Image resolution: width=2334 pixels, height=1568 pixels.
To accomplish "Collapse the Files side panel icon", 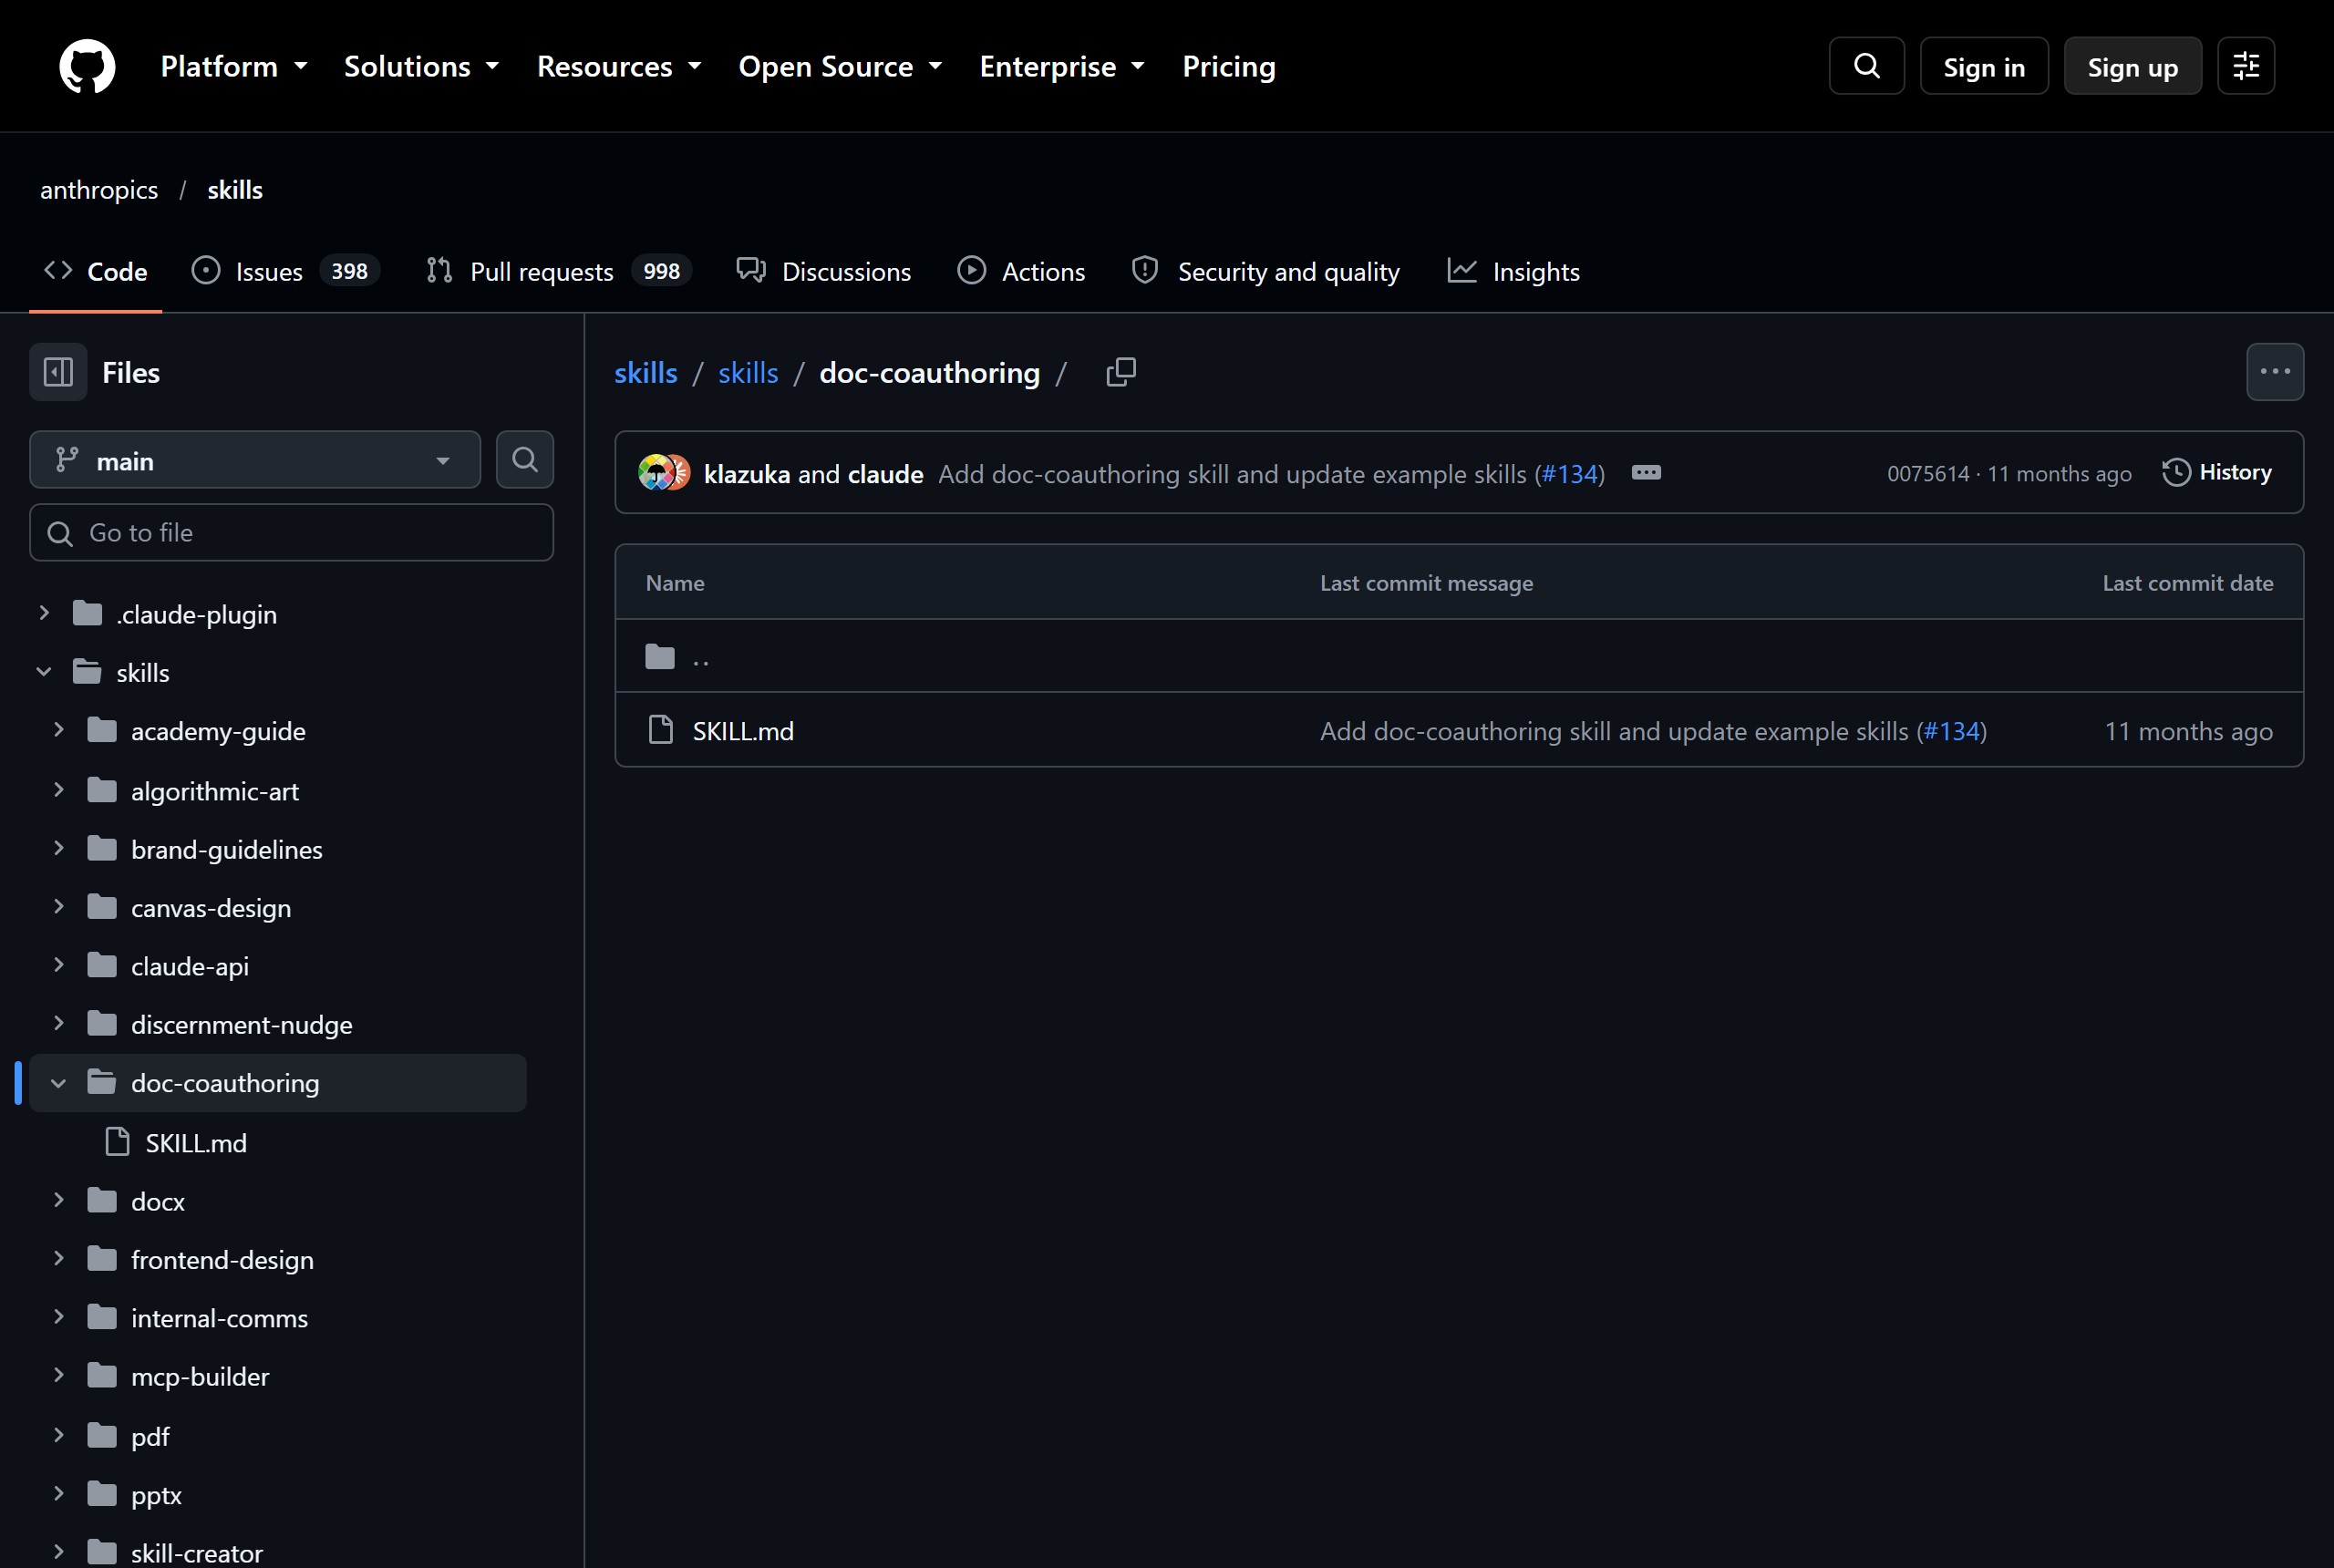I will click(x=58, y=372).
